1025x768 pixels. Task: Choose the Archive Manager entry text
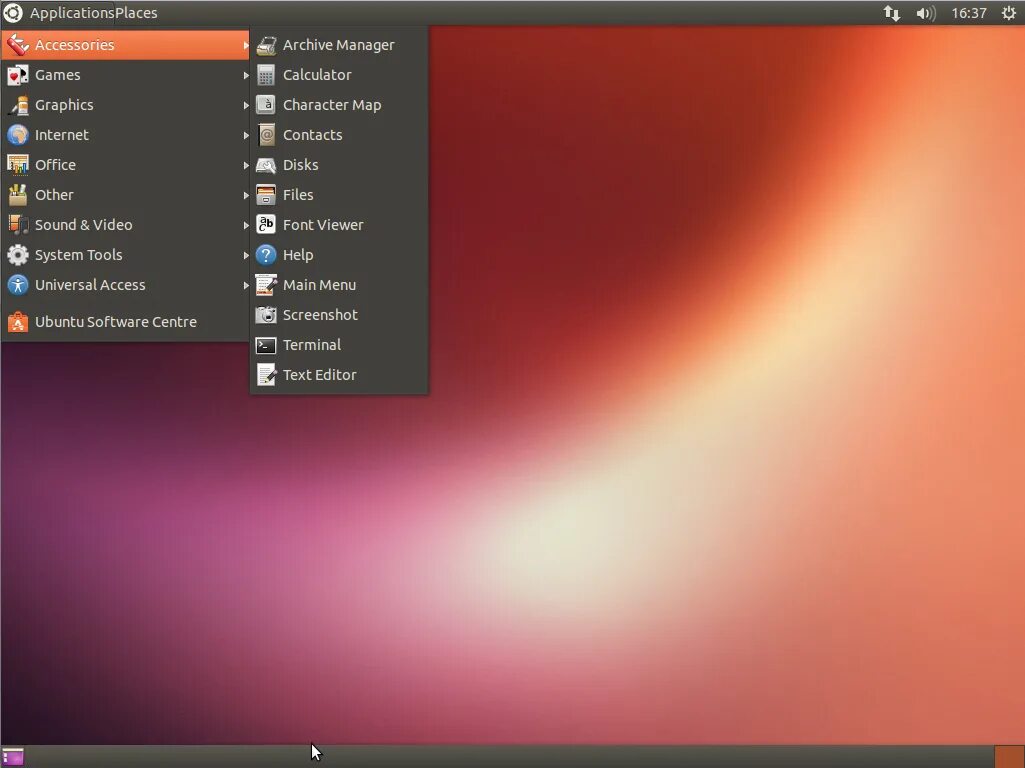(339, 45)
